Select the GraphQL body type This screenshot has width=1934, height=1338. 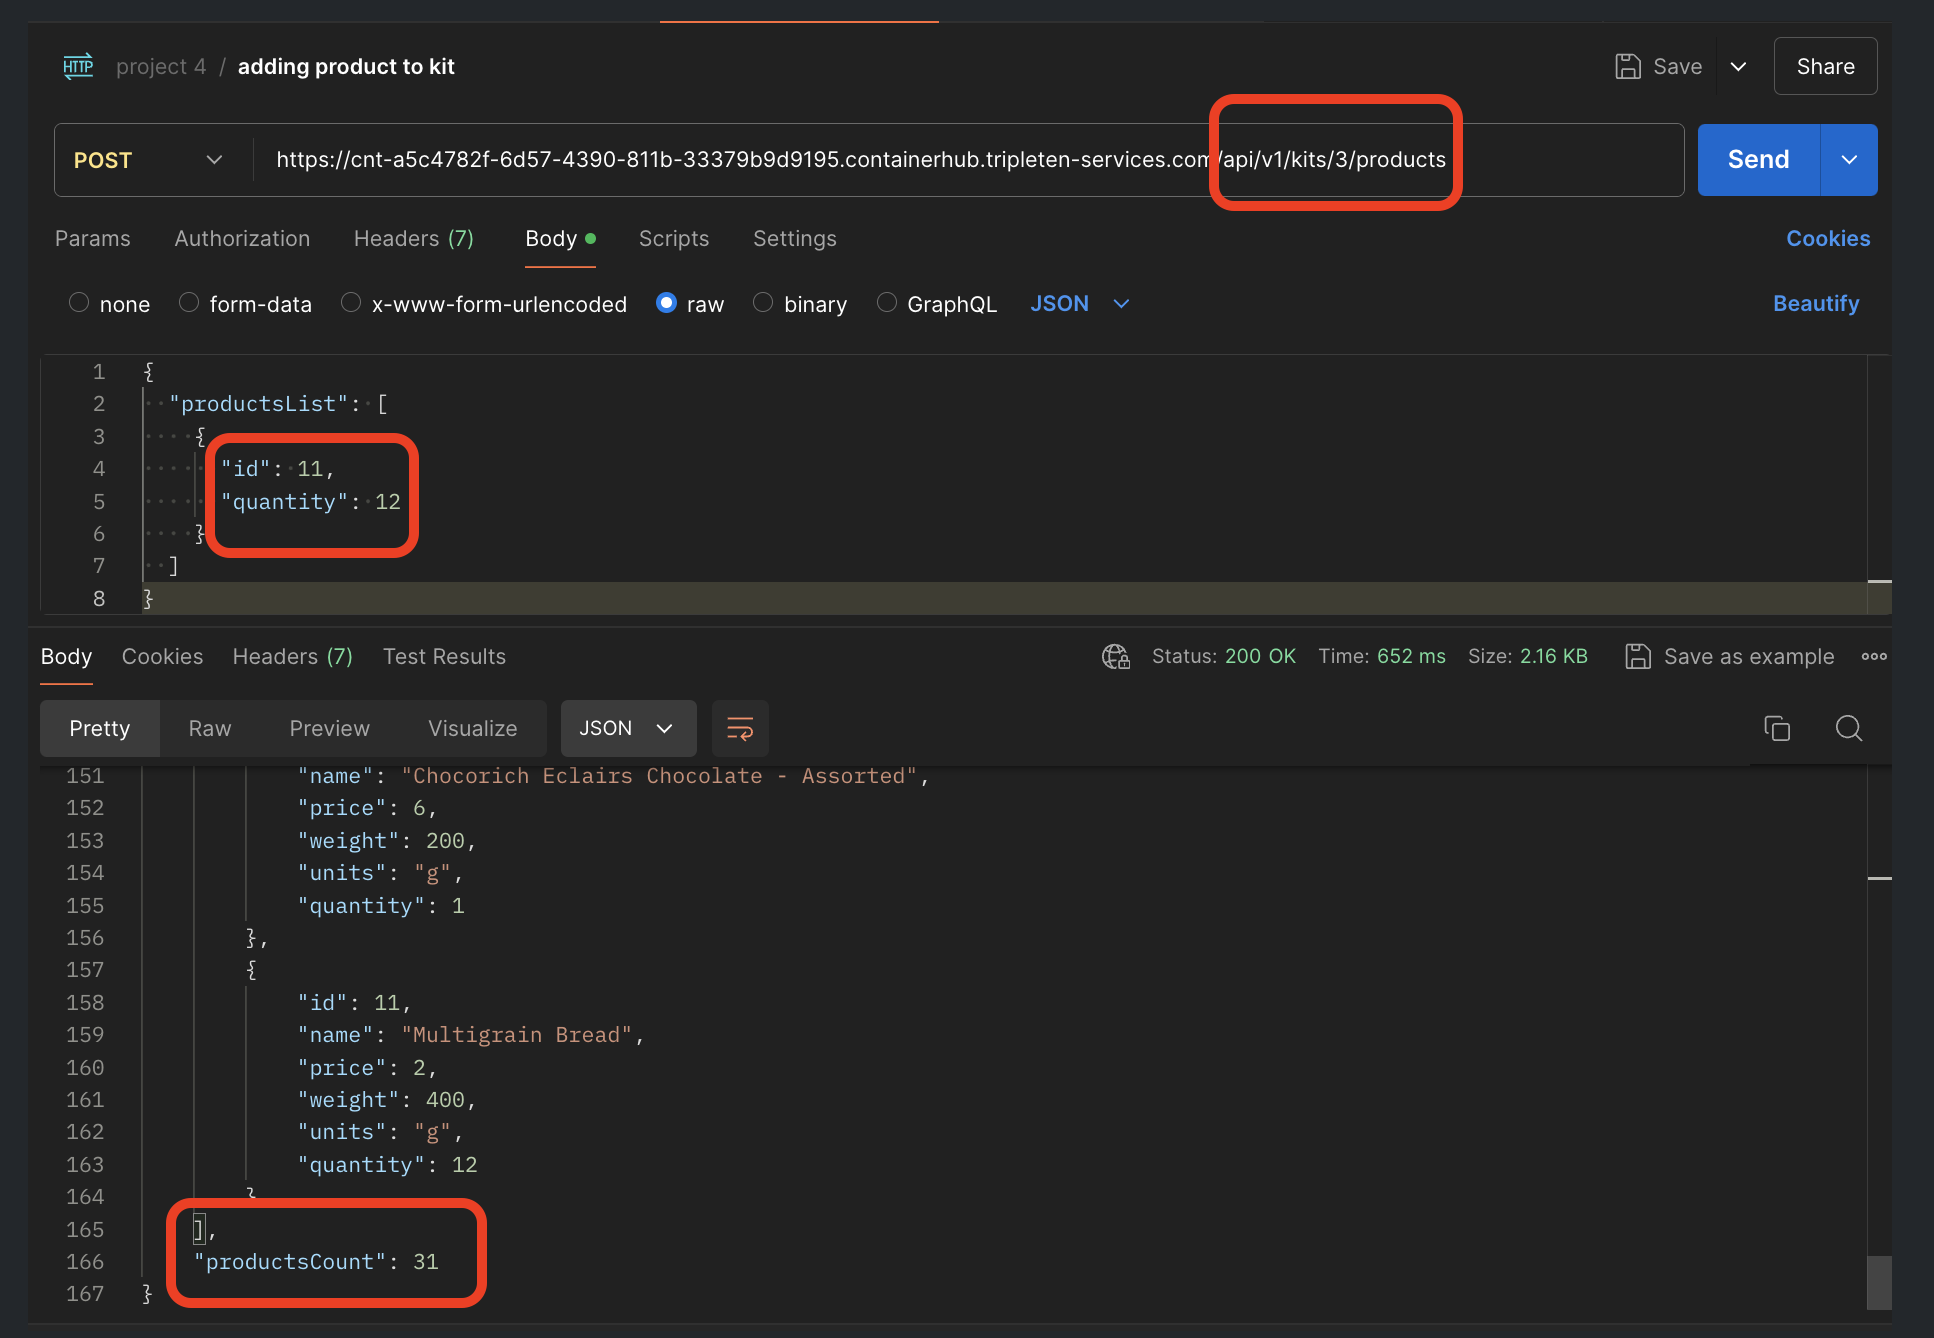point(886,302)
